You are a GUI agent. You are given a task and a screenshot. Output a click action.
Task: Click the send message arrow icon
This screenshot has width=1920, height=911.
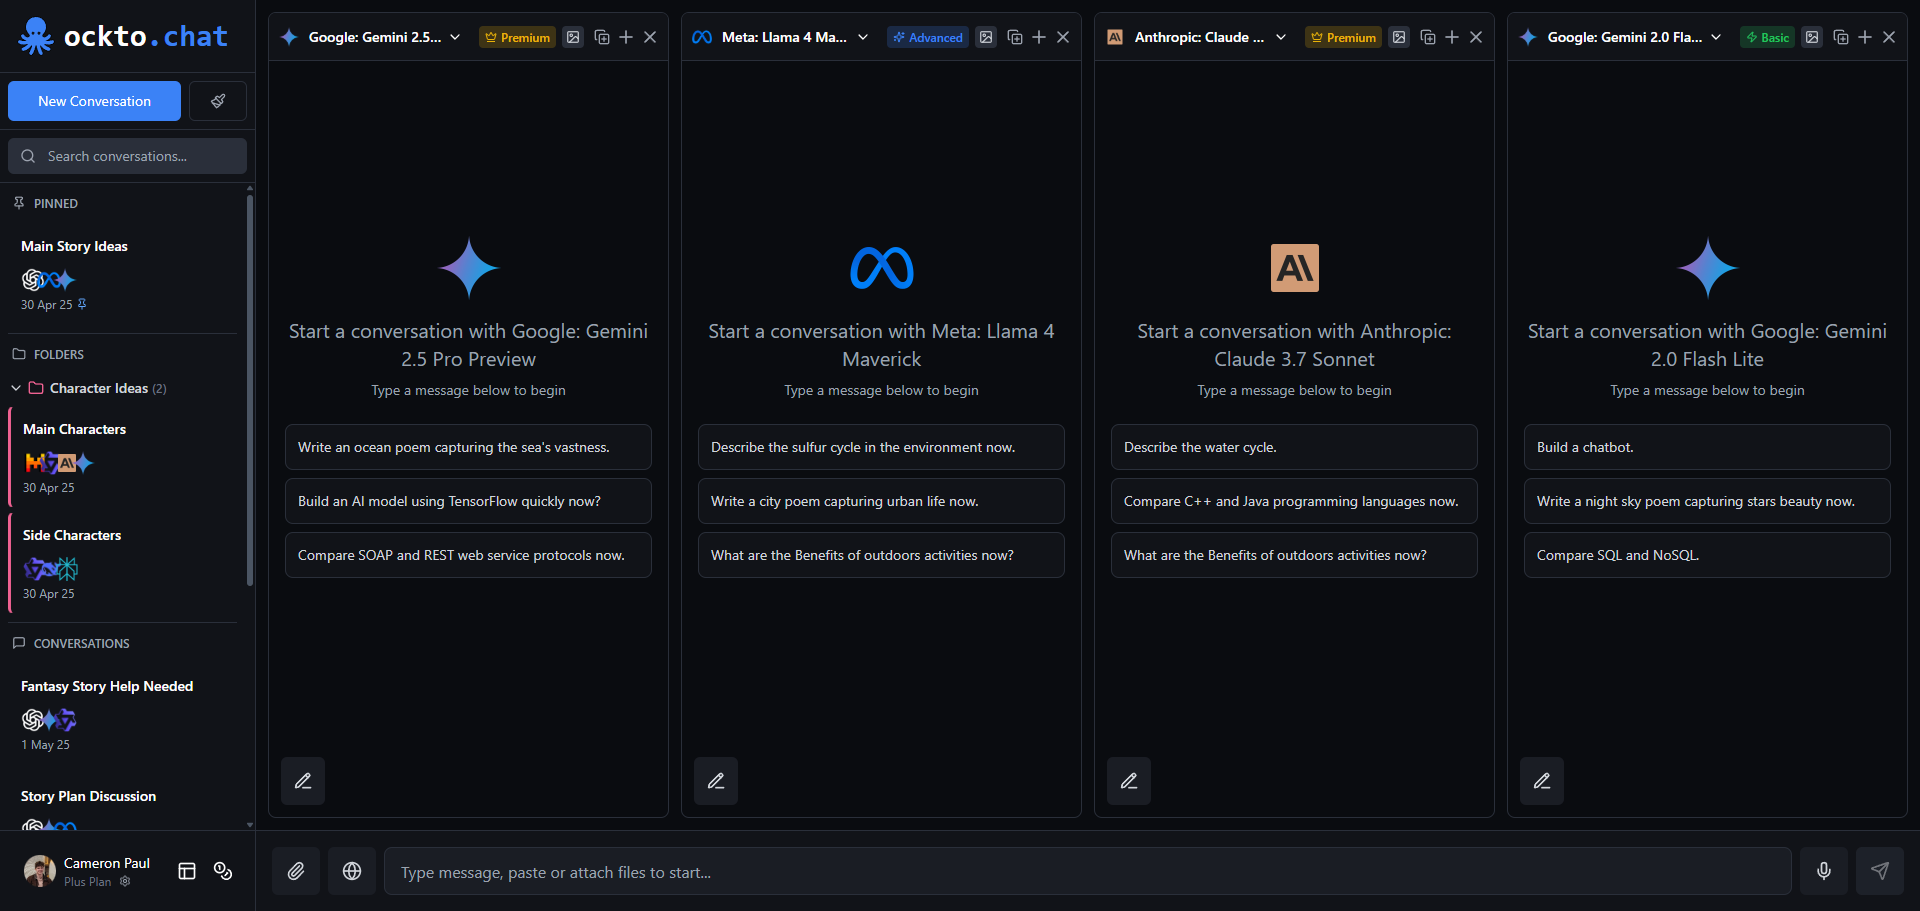(1880, 871)
